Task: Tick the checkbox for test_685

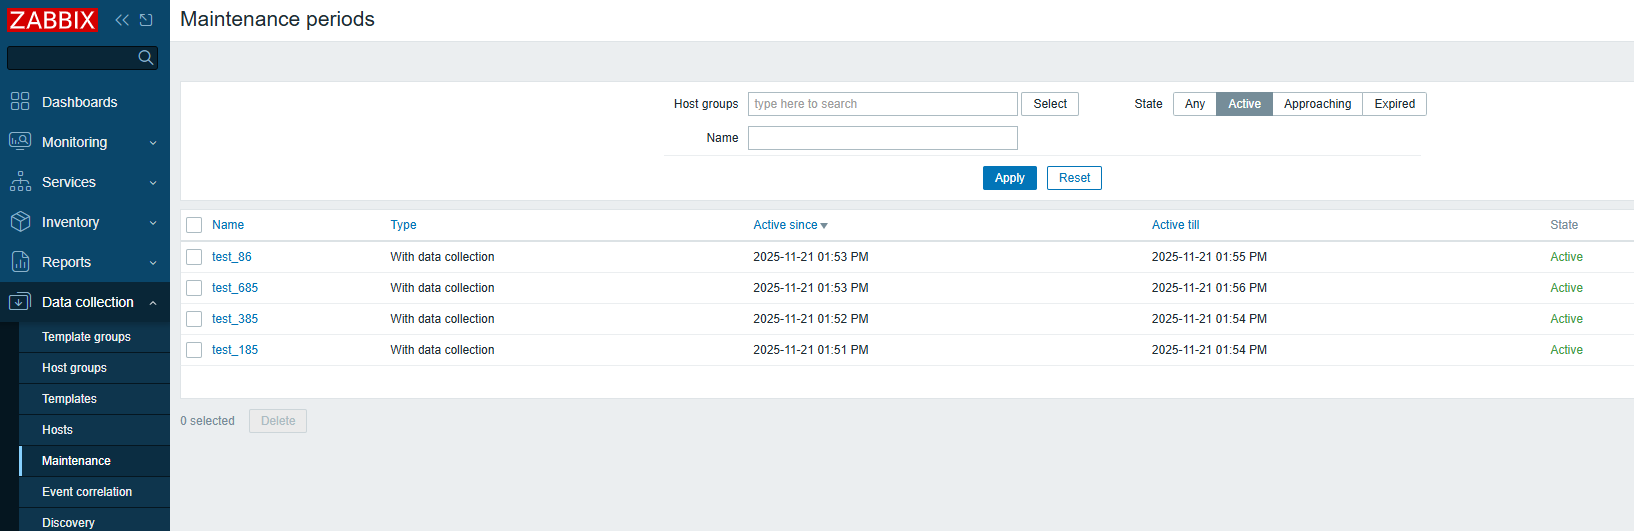Action: (x=194, y=288)
